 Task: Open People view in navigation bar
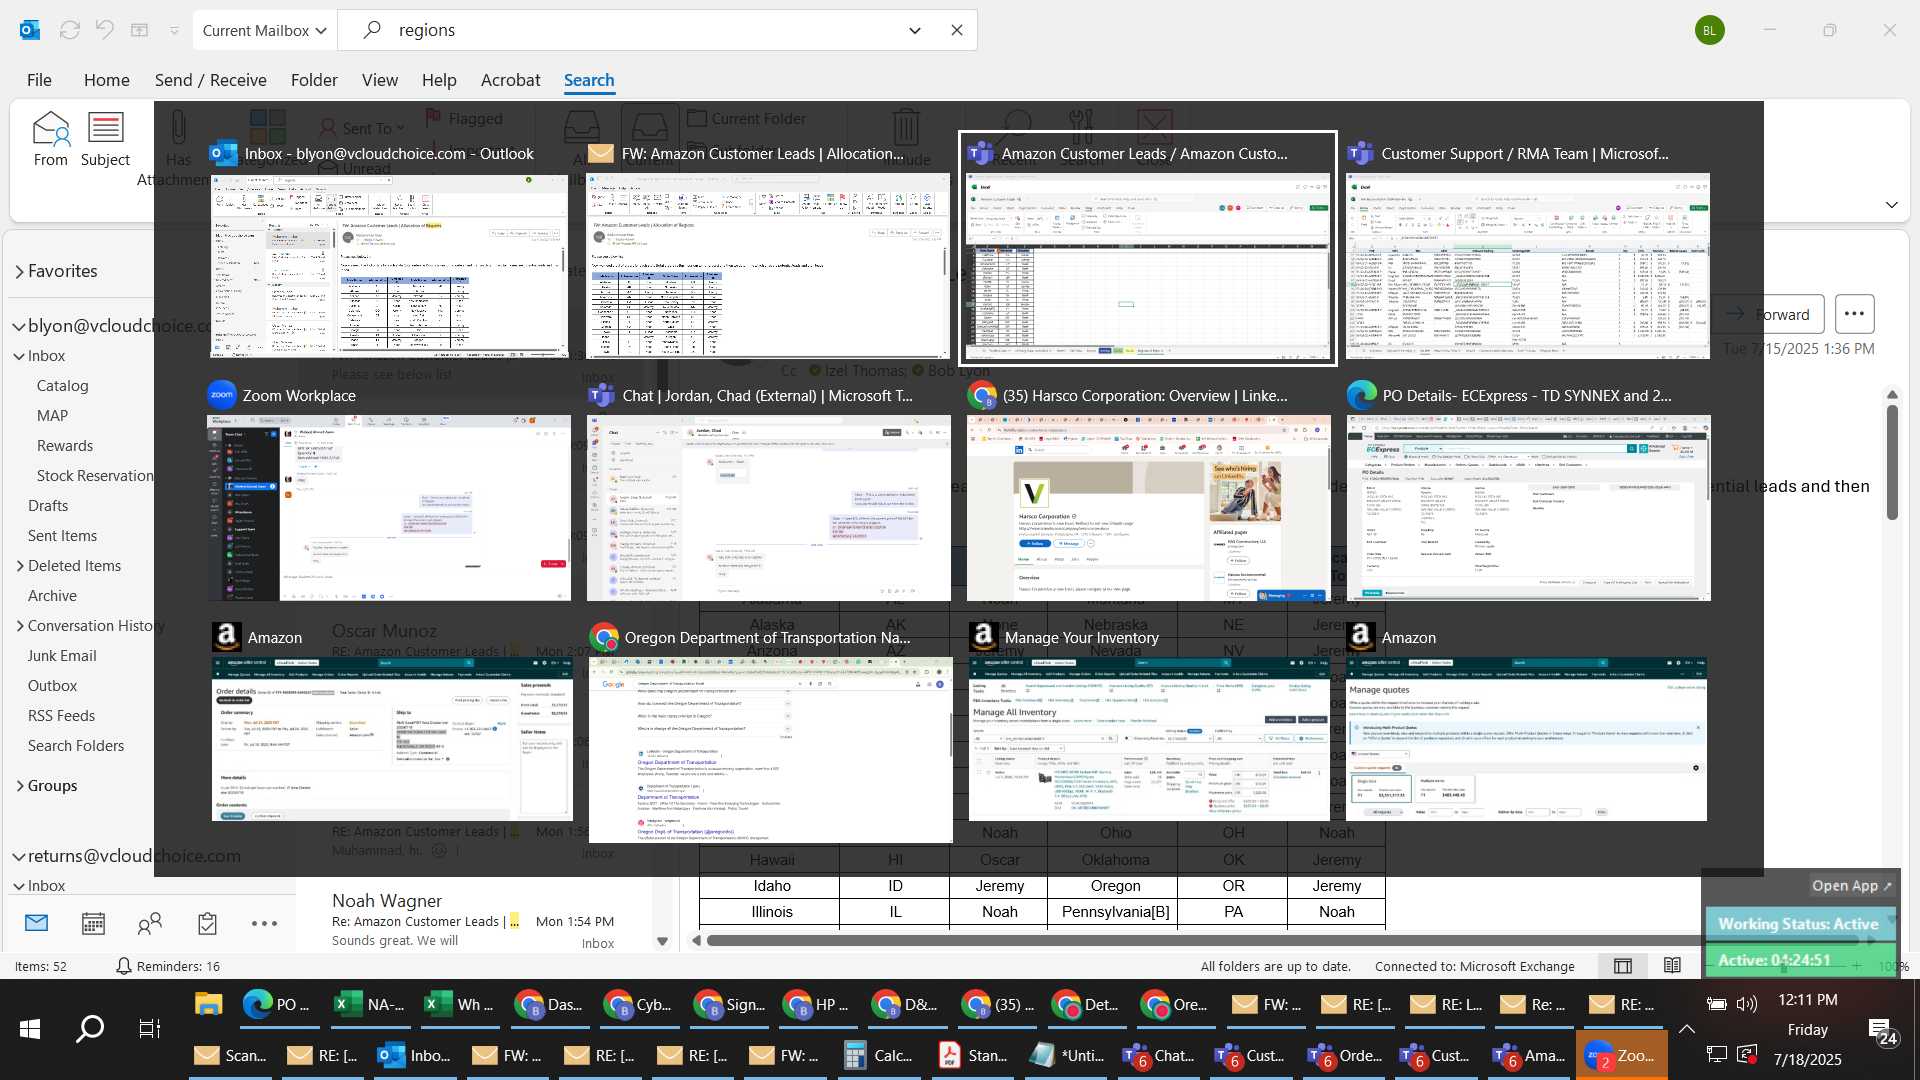(x=150, y=923)
